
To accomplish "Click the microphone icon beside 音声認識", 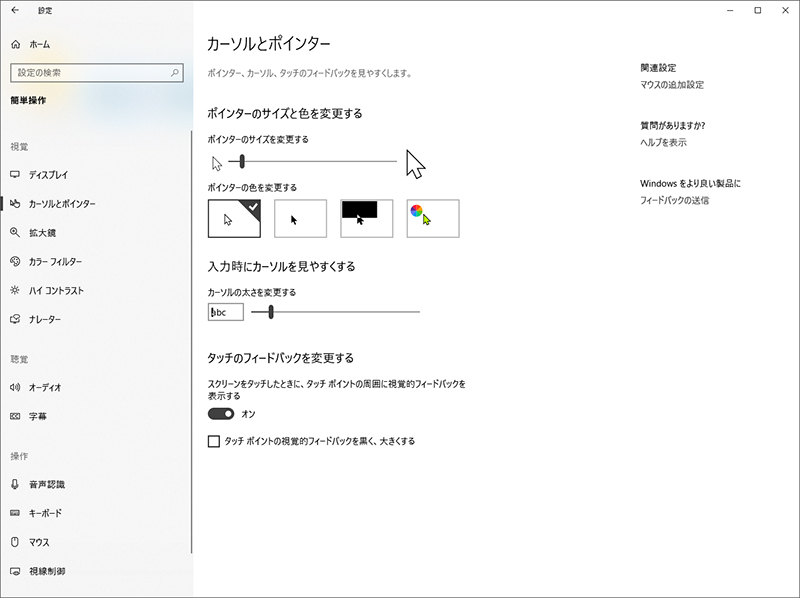I will point(15,484).
